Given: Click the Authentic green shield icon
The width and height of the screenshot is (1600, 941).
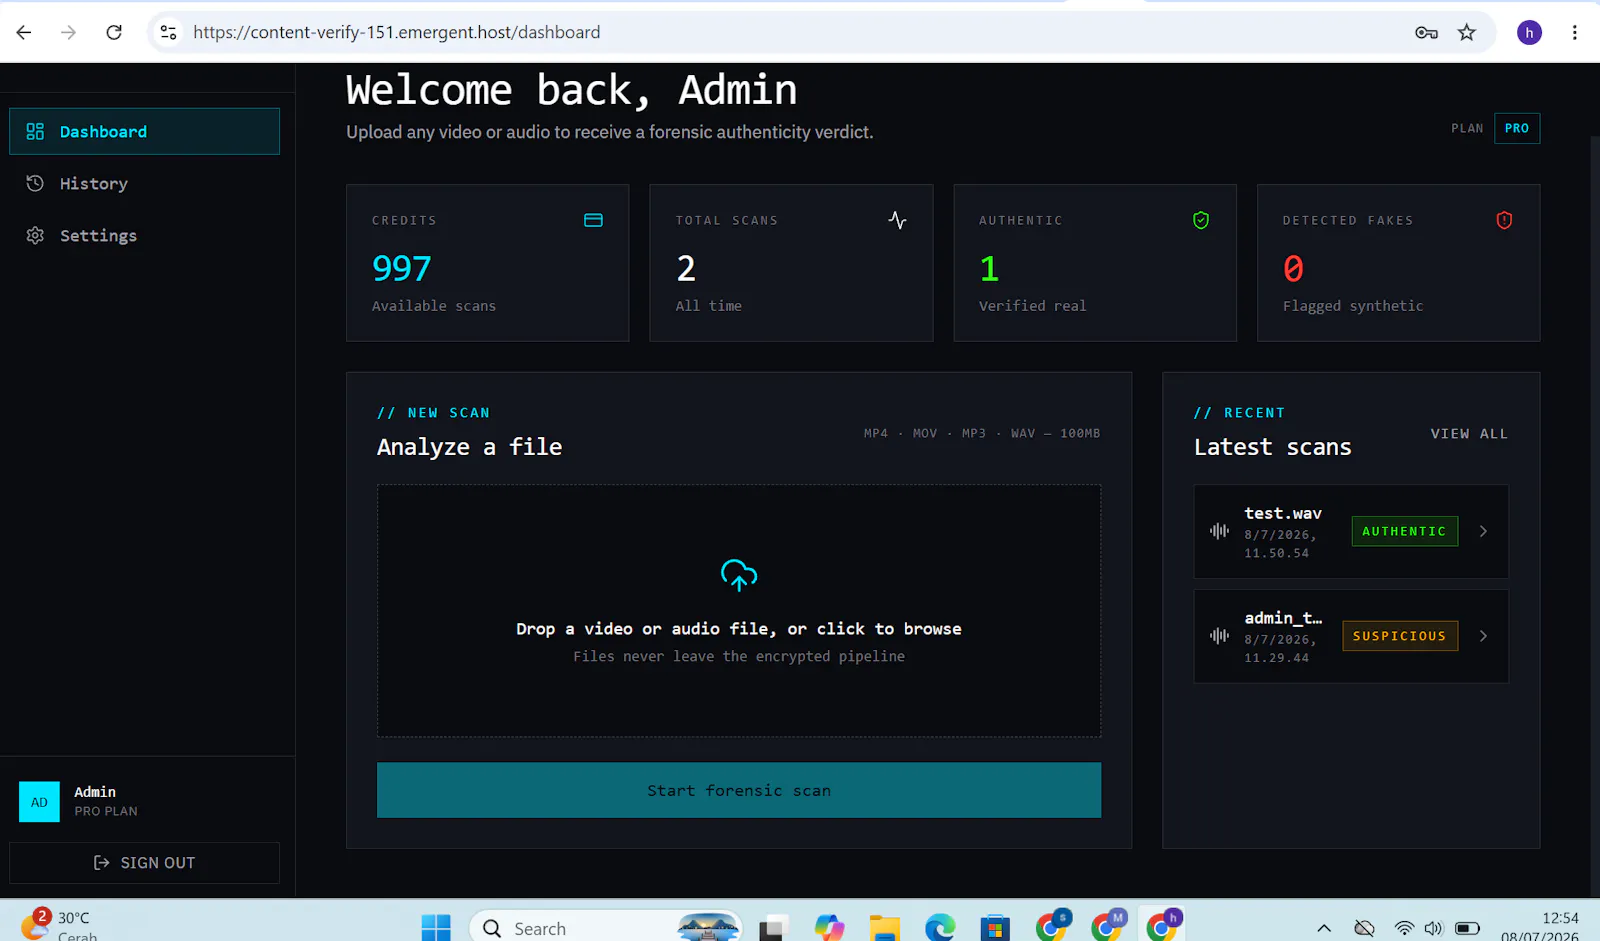Looking at the screenshot, I should point(1201,220).
